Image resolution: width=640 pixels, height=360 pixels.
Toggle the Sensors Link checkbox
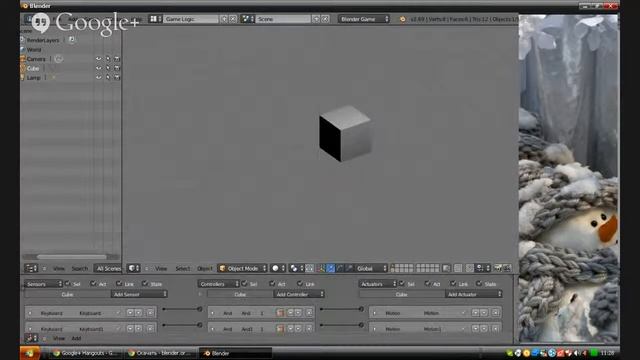119,283
